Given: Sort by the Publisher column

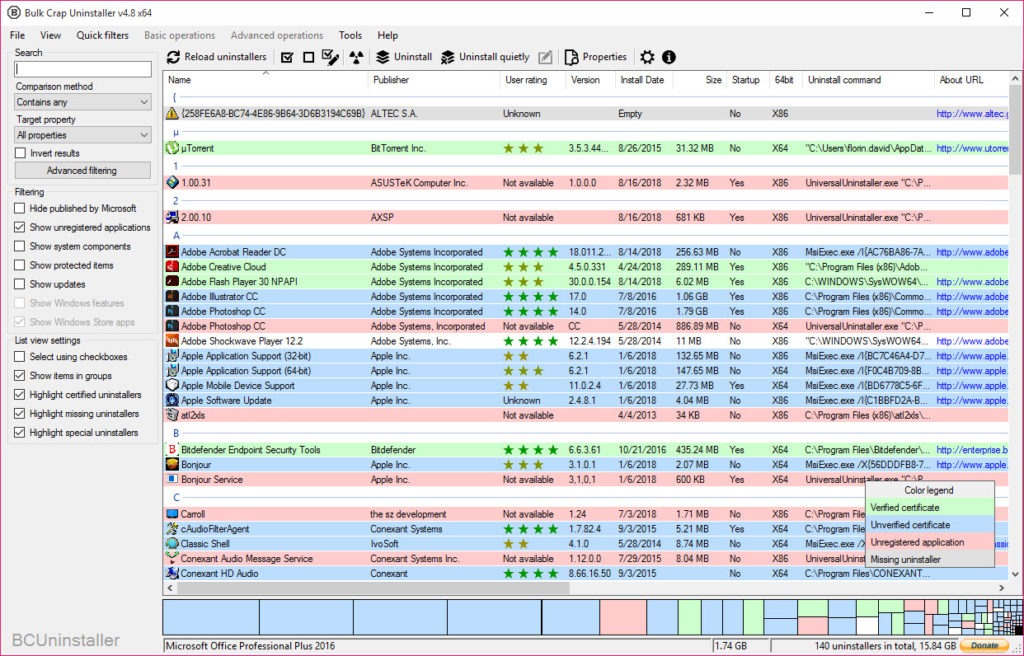Looking at the screenshot, I should (434, 80).
